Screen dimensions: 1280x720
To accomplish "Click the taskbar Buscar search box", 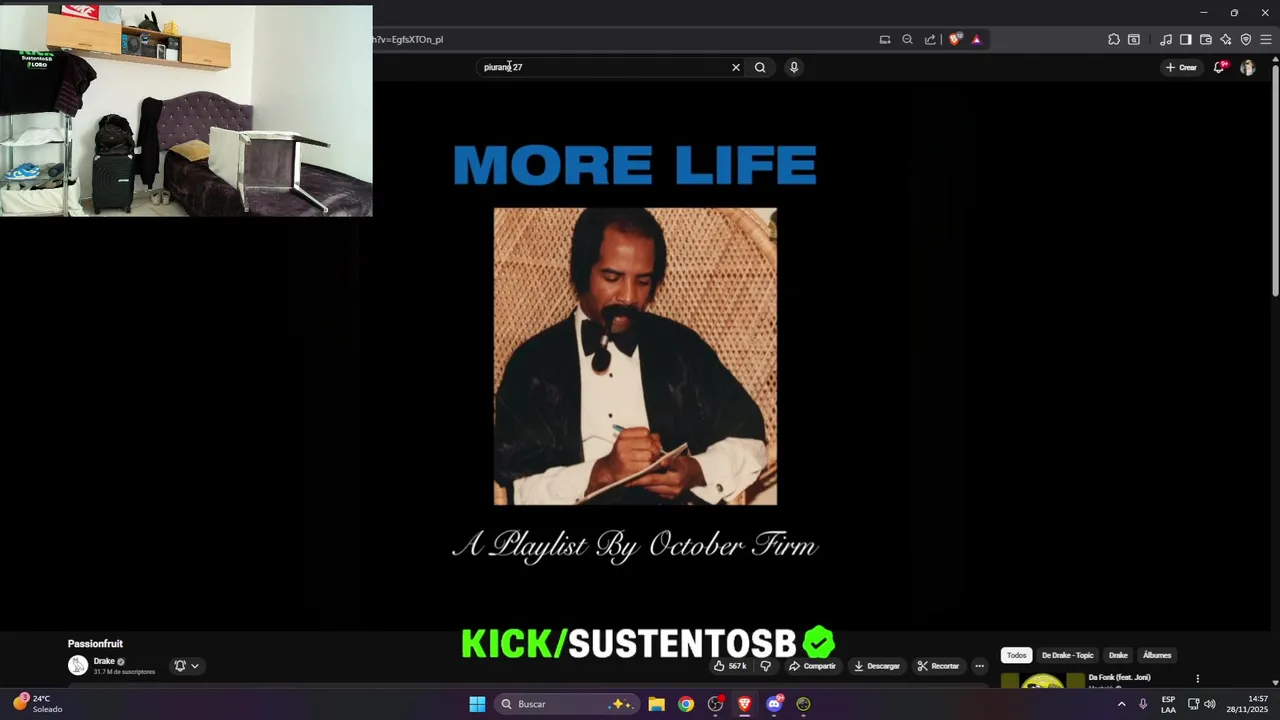I will (569, 704).
